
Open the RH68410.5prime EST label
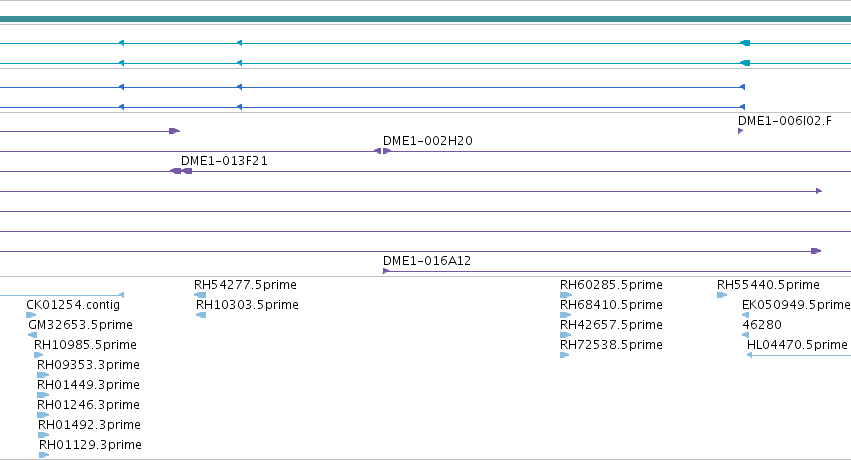click(x=611, y=305)
